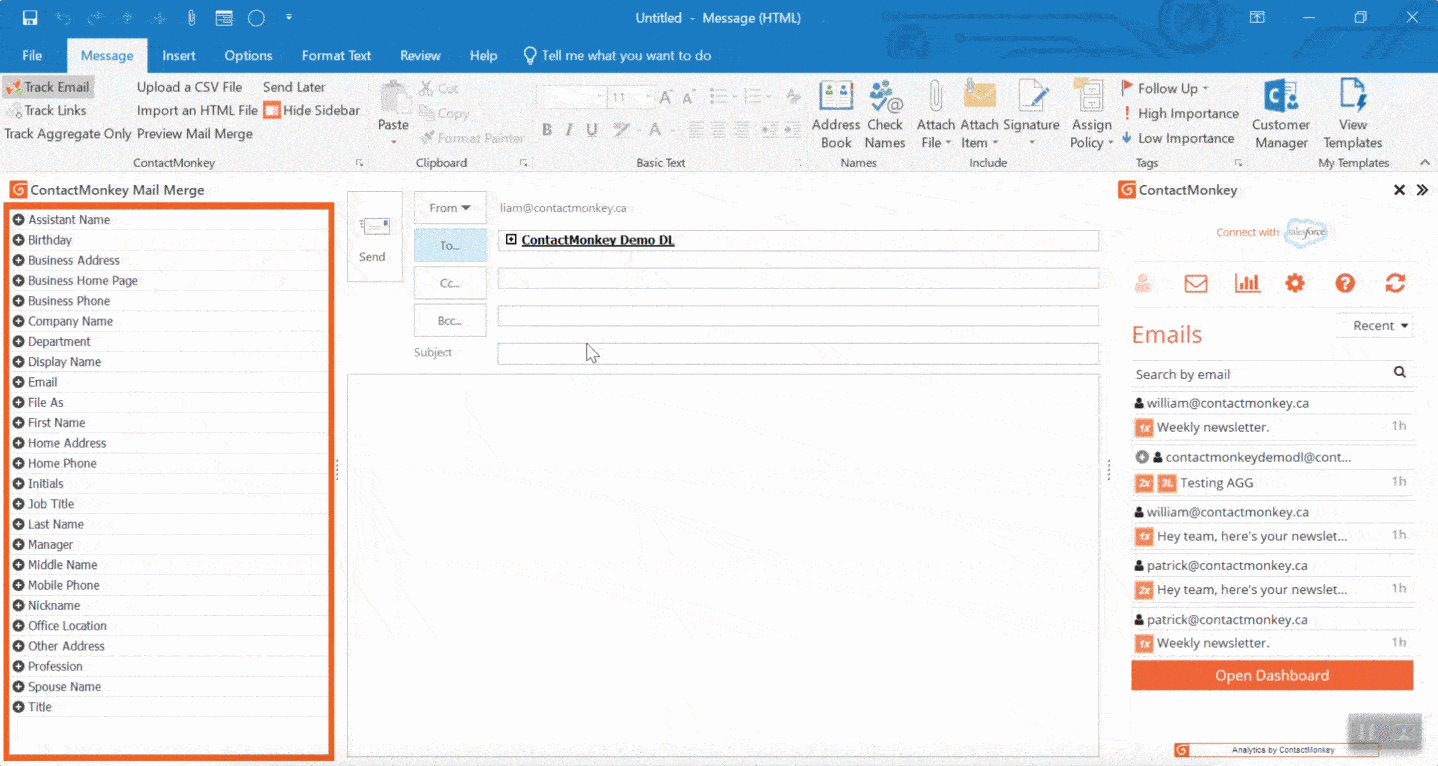
Task: Click the Open Dashboard button
Action: (1271, 675)
